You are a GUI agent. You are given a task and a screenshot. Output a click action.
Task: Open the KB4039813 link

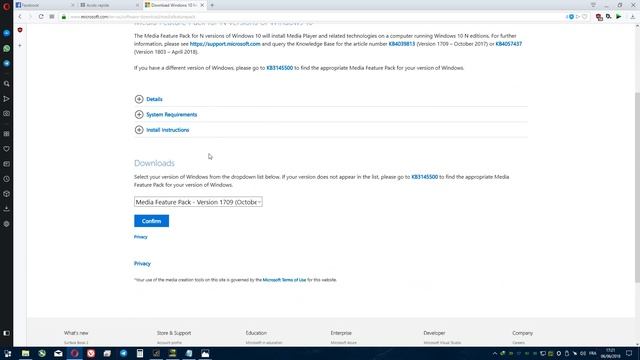402,44
